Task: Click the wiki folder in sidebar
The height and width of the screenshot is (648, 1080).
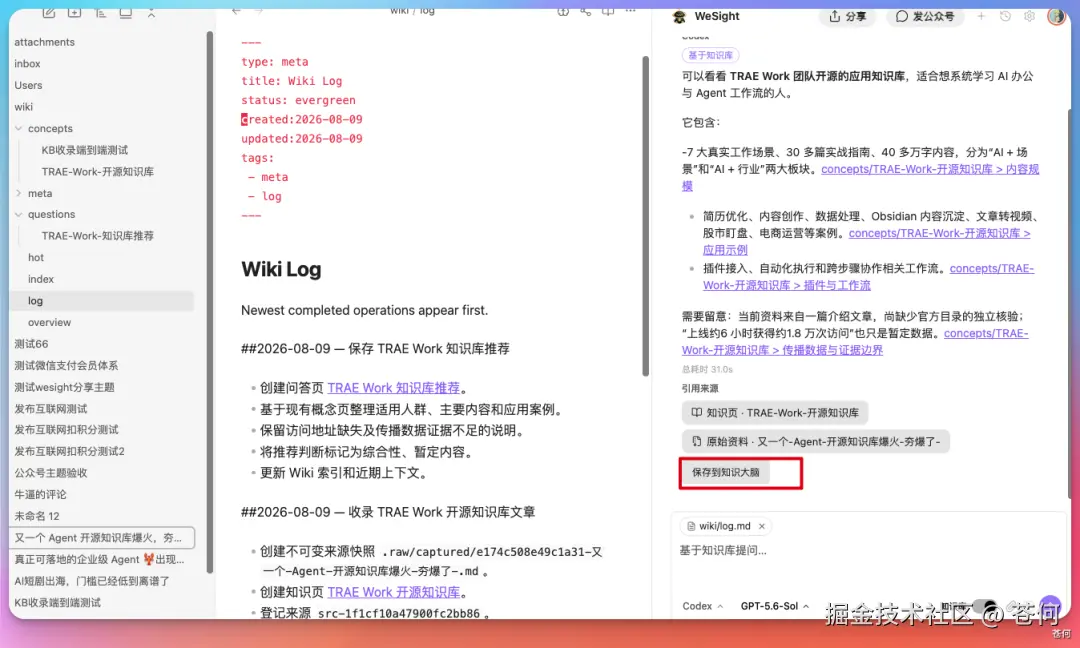Action: tap(23, 107)
